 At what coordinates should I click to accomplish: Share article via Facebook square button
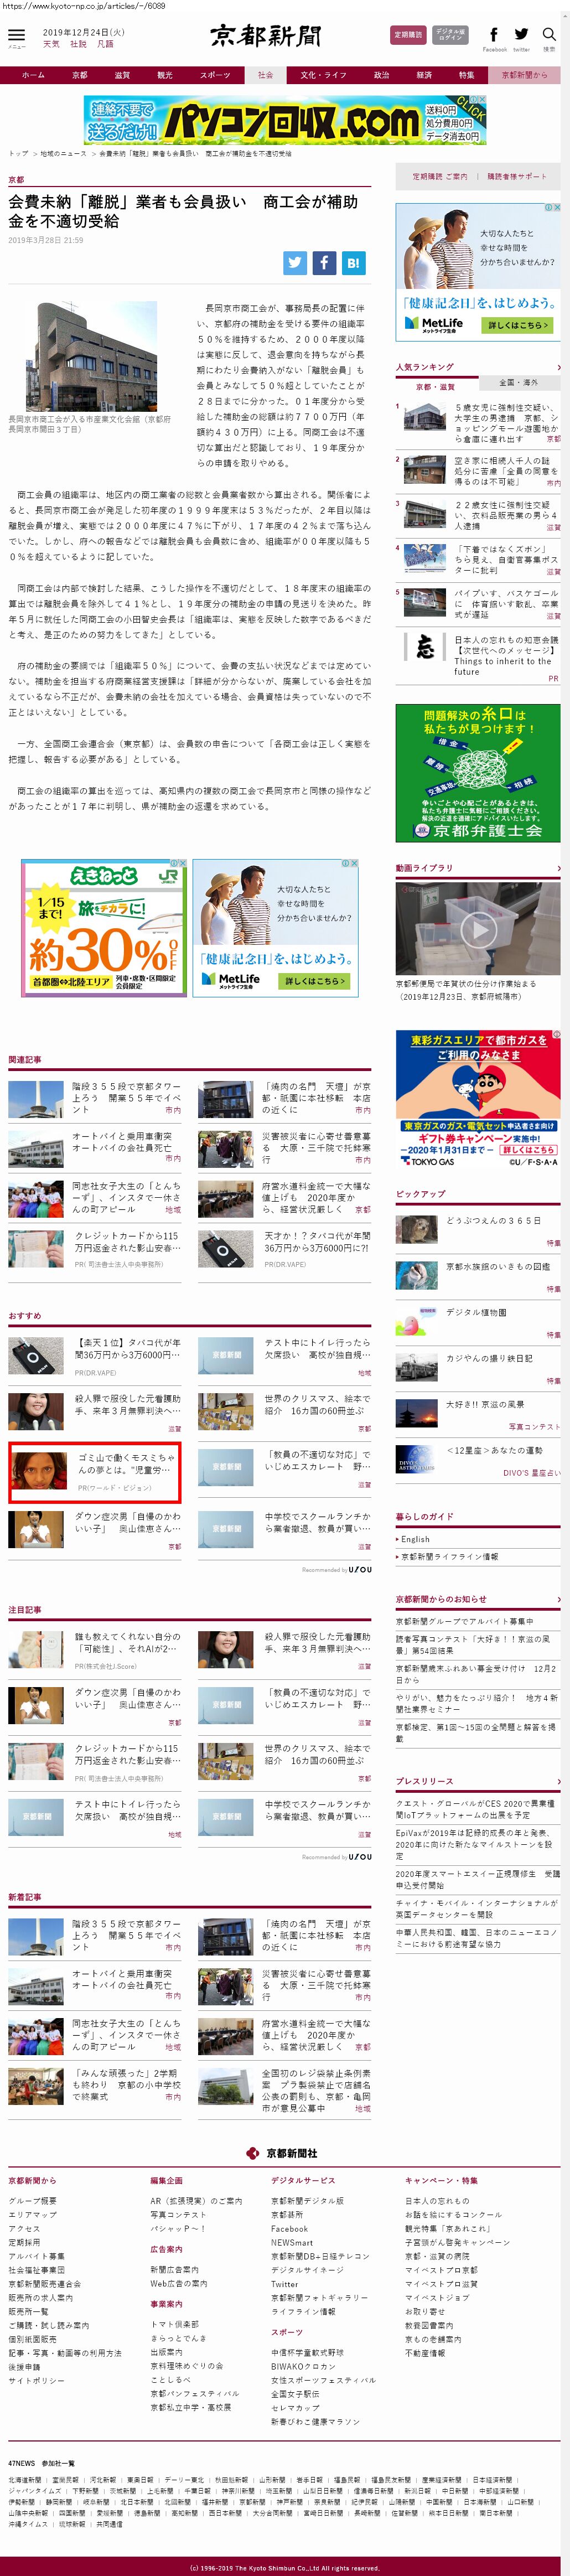tap(324, 263)
